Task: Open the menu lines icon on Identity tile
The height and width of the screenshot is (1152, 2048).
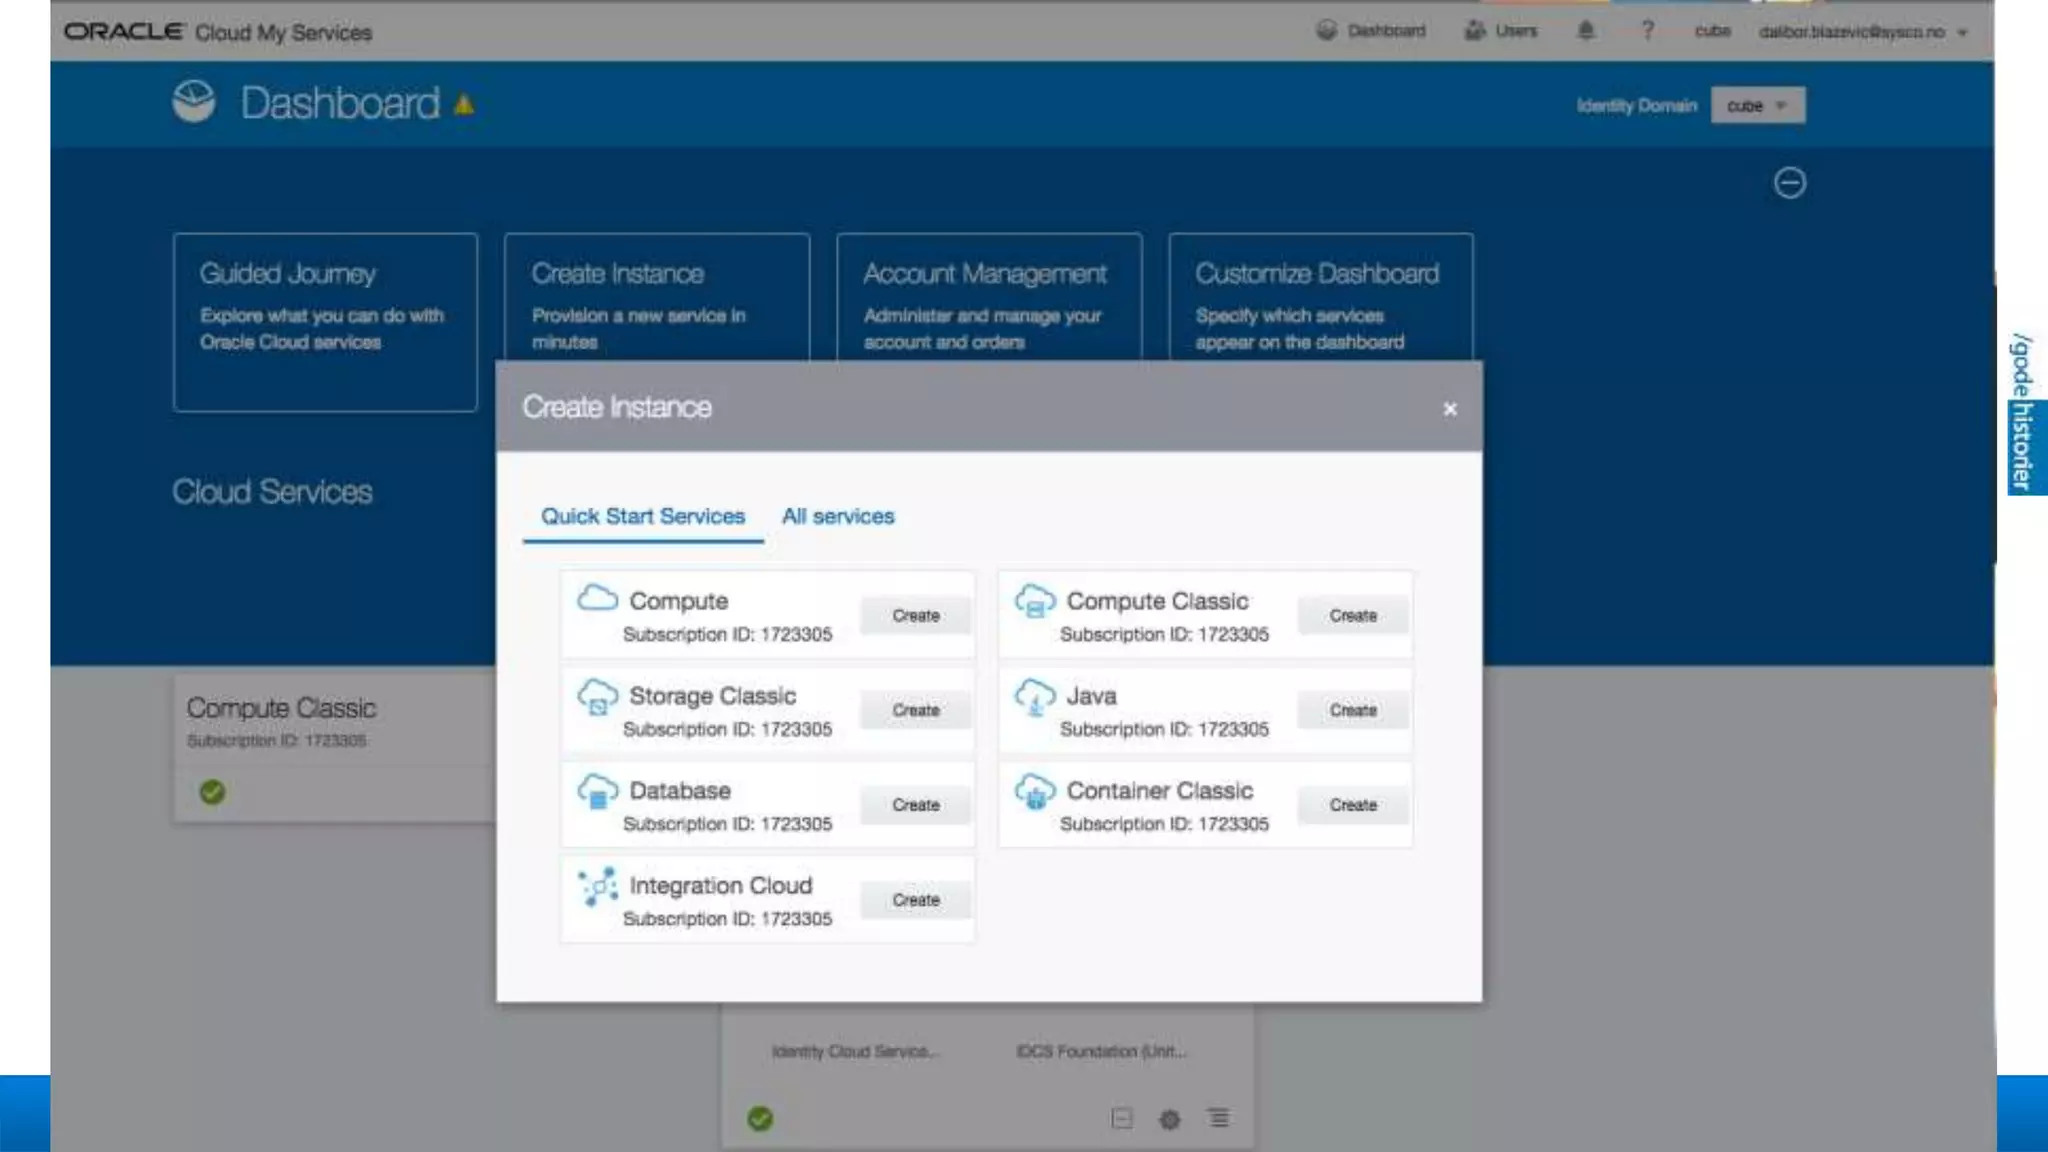Action: coord(1218,1118)
